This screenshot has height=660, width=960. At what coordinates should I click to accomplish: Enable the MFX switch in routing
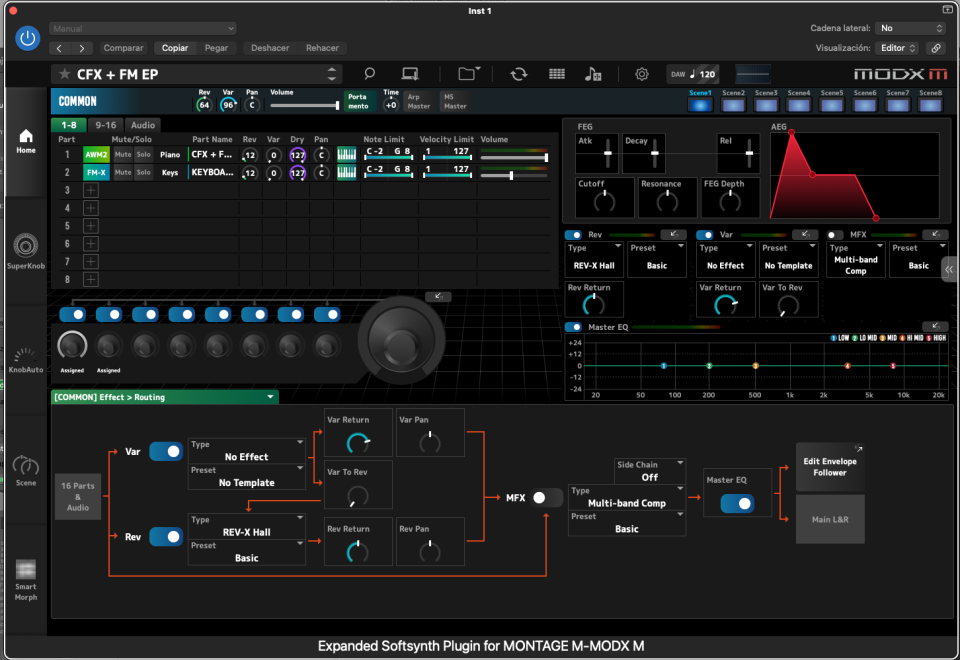pos(546,498)
